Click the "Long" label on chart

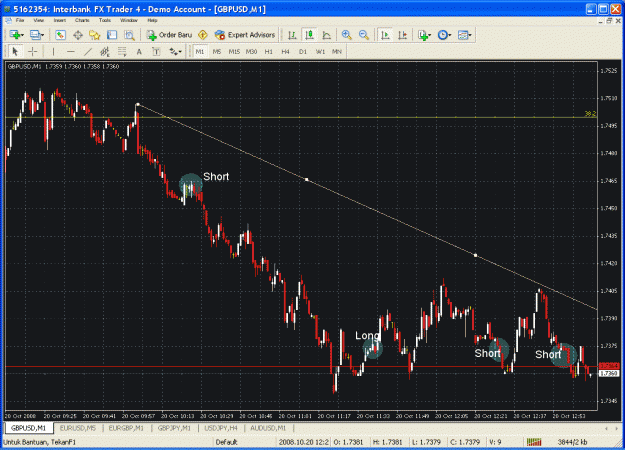[367, 336]
